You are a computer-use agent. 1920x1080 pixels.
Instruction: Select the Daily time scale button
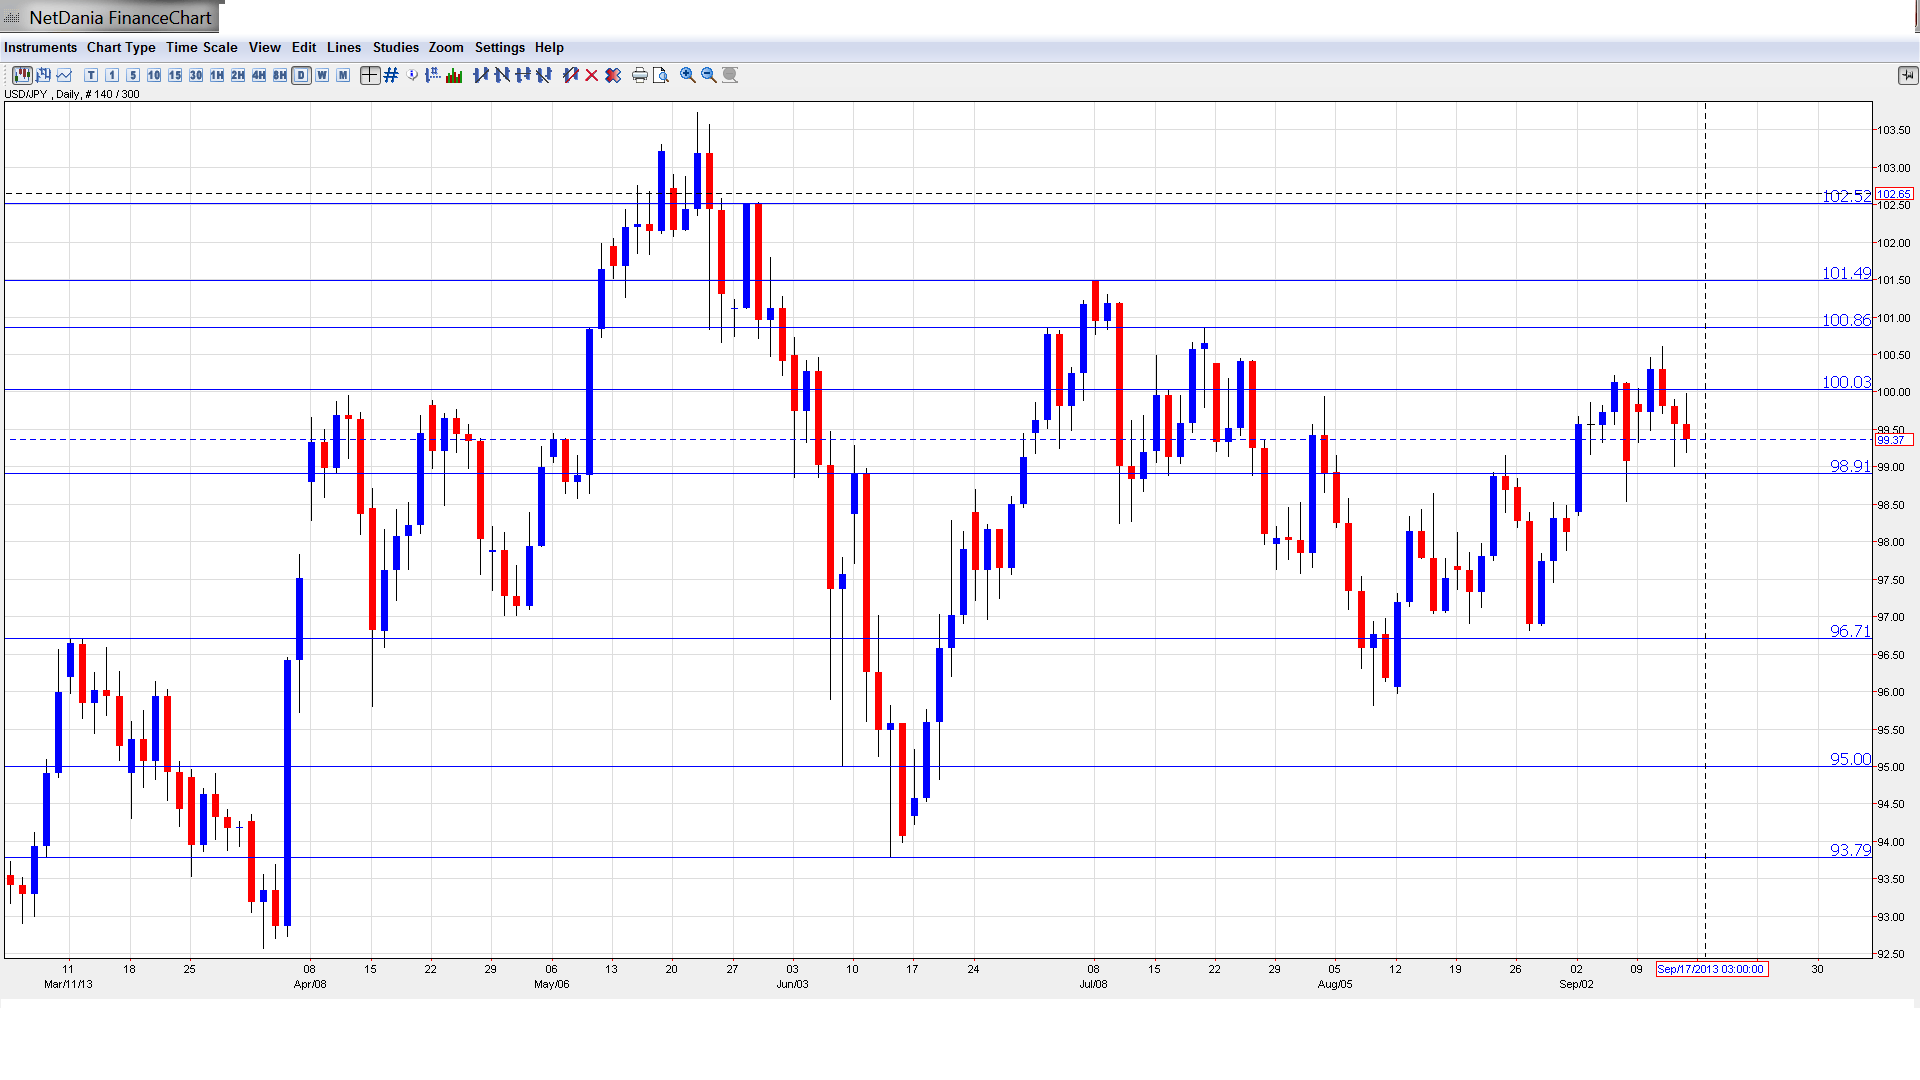[x=301, y=75]
